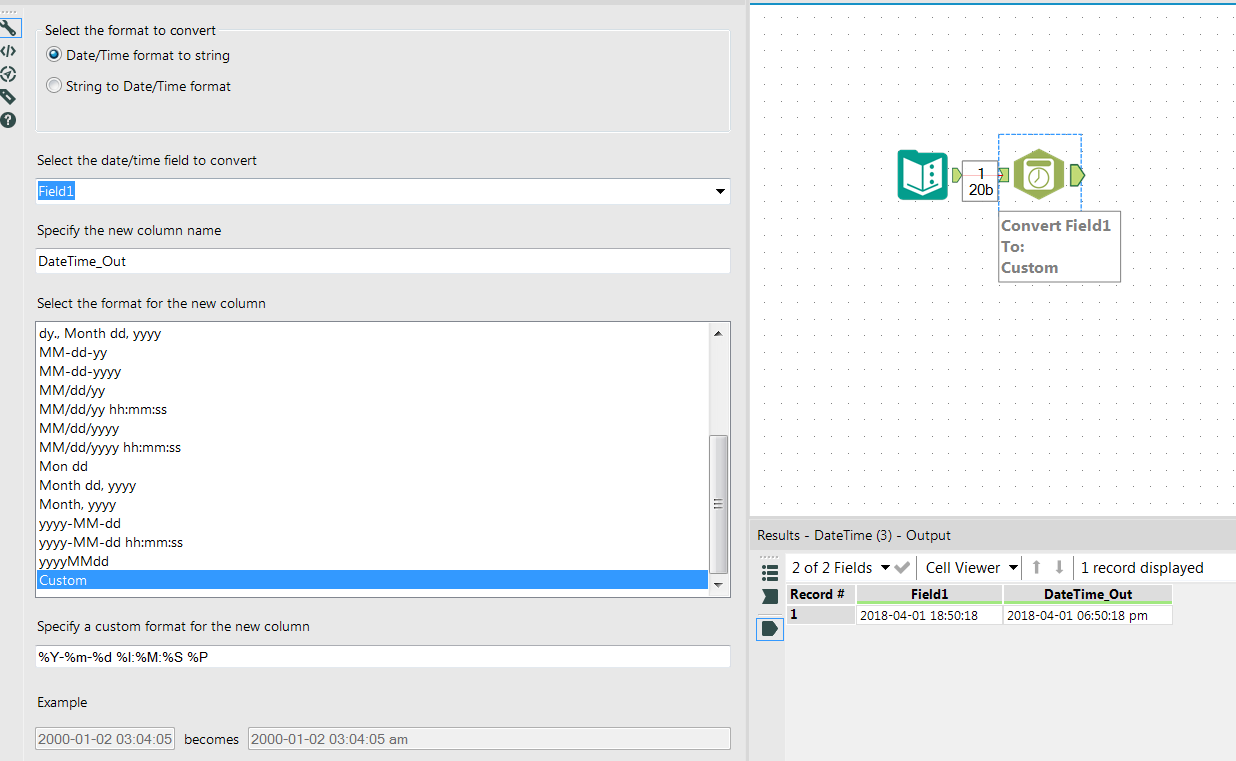Select the Input Data tool on canvas

click(922, 174)
